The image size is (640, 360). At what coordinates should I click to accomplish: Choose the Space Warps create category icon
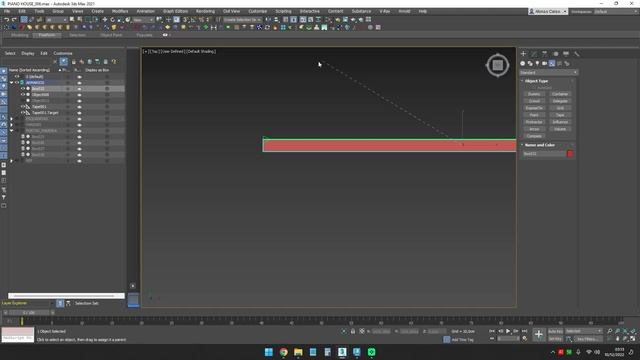(x=559, y=63)
